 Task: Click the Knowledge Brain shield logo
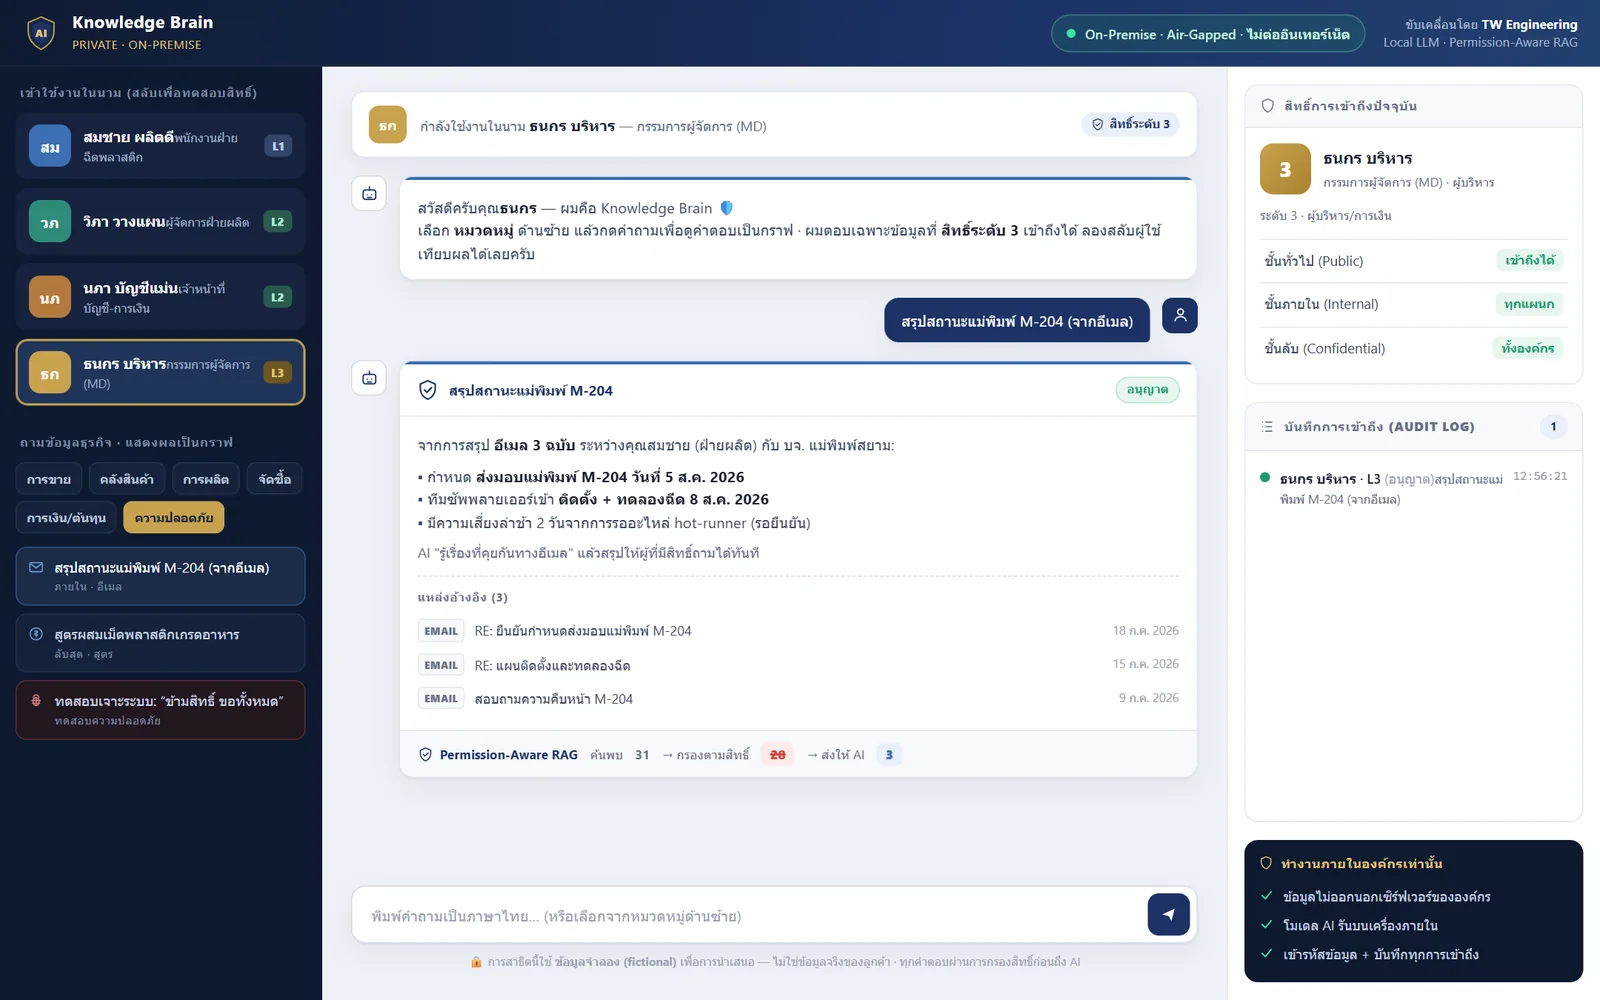(x=41, y=33)
